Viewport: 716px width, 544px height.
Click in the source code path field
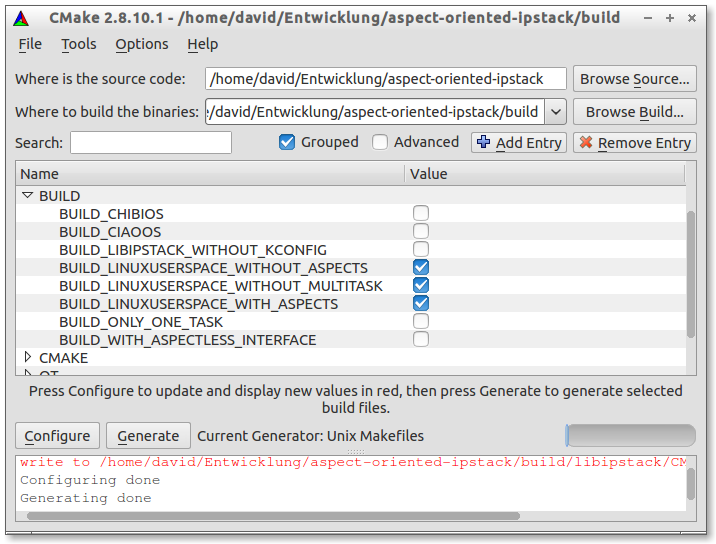click(x=385, y=79)
